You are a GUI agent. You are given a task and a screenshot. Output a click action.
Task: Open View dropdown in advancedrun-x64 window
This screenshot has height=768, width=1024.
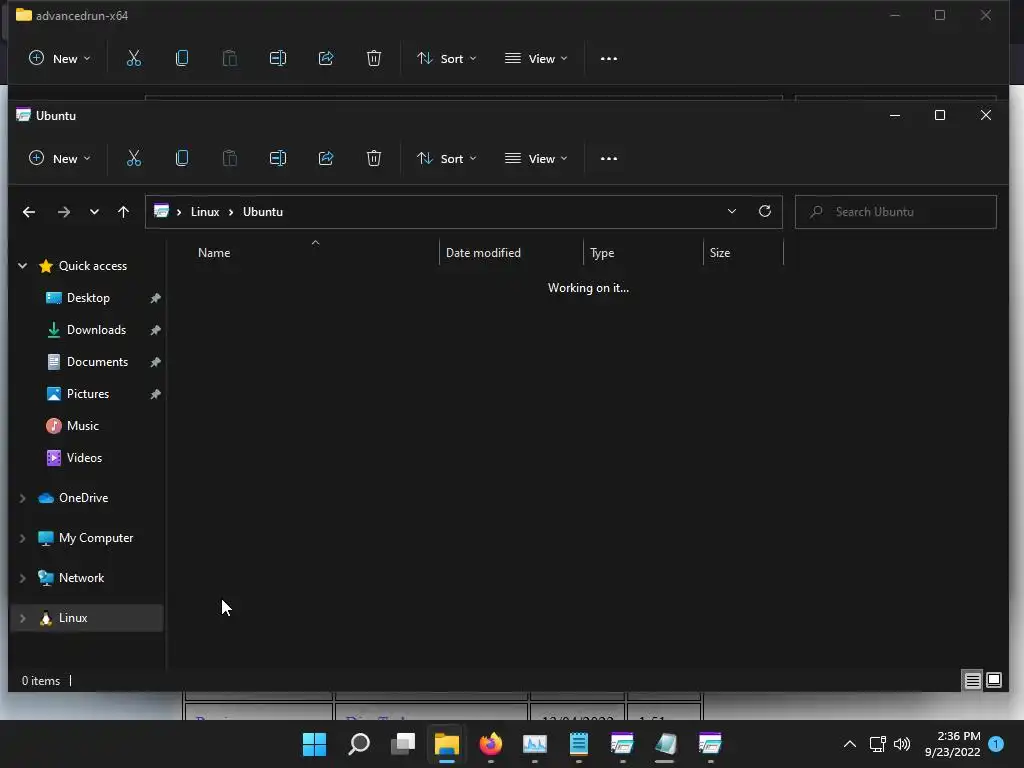[536, 58]
